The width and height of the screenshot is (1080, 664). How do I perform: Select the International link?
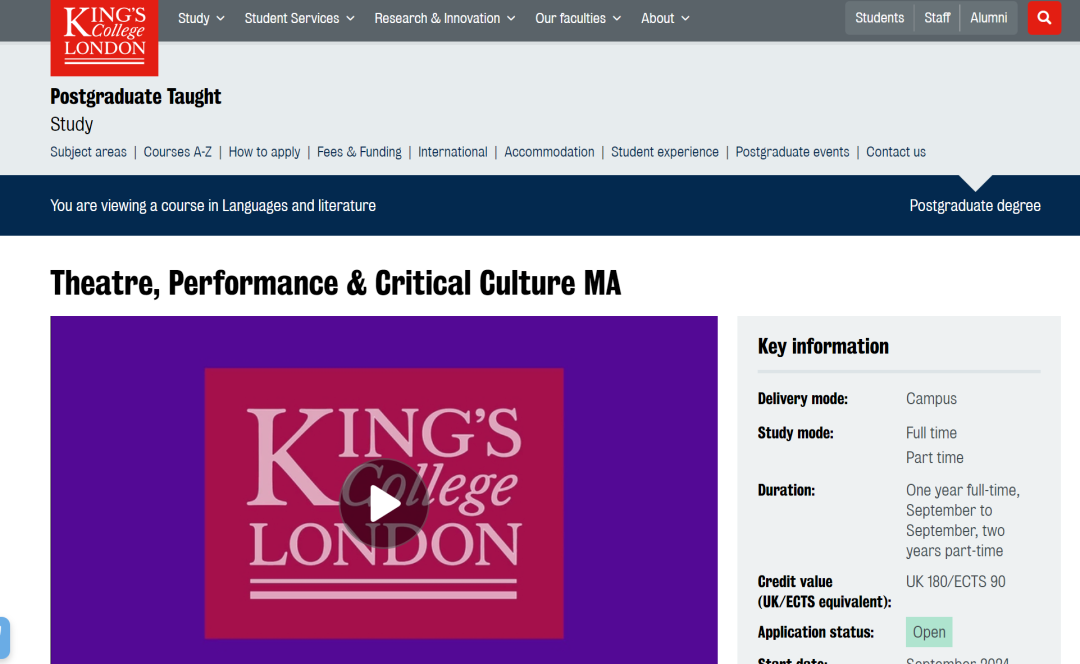click(x=453, y=152)
